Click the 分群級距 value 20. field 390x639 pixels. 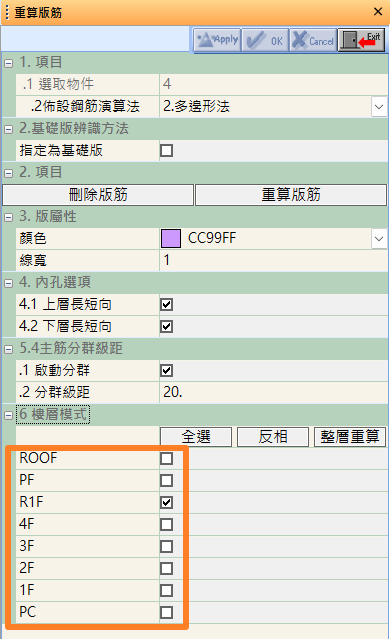tap(273, 392)
